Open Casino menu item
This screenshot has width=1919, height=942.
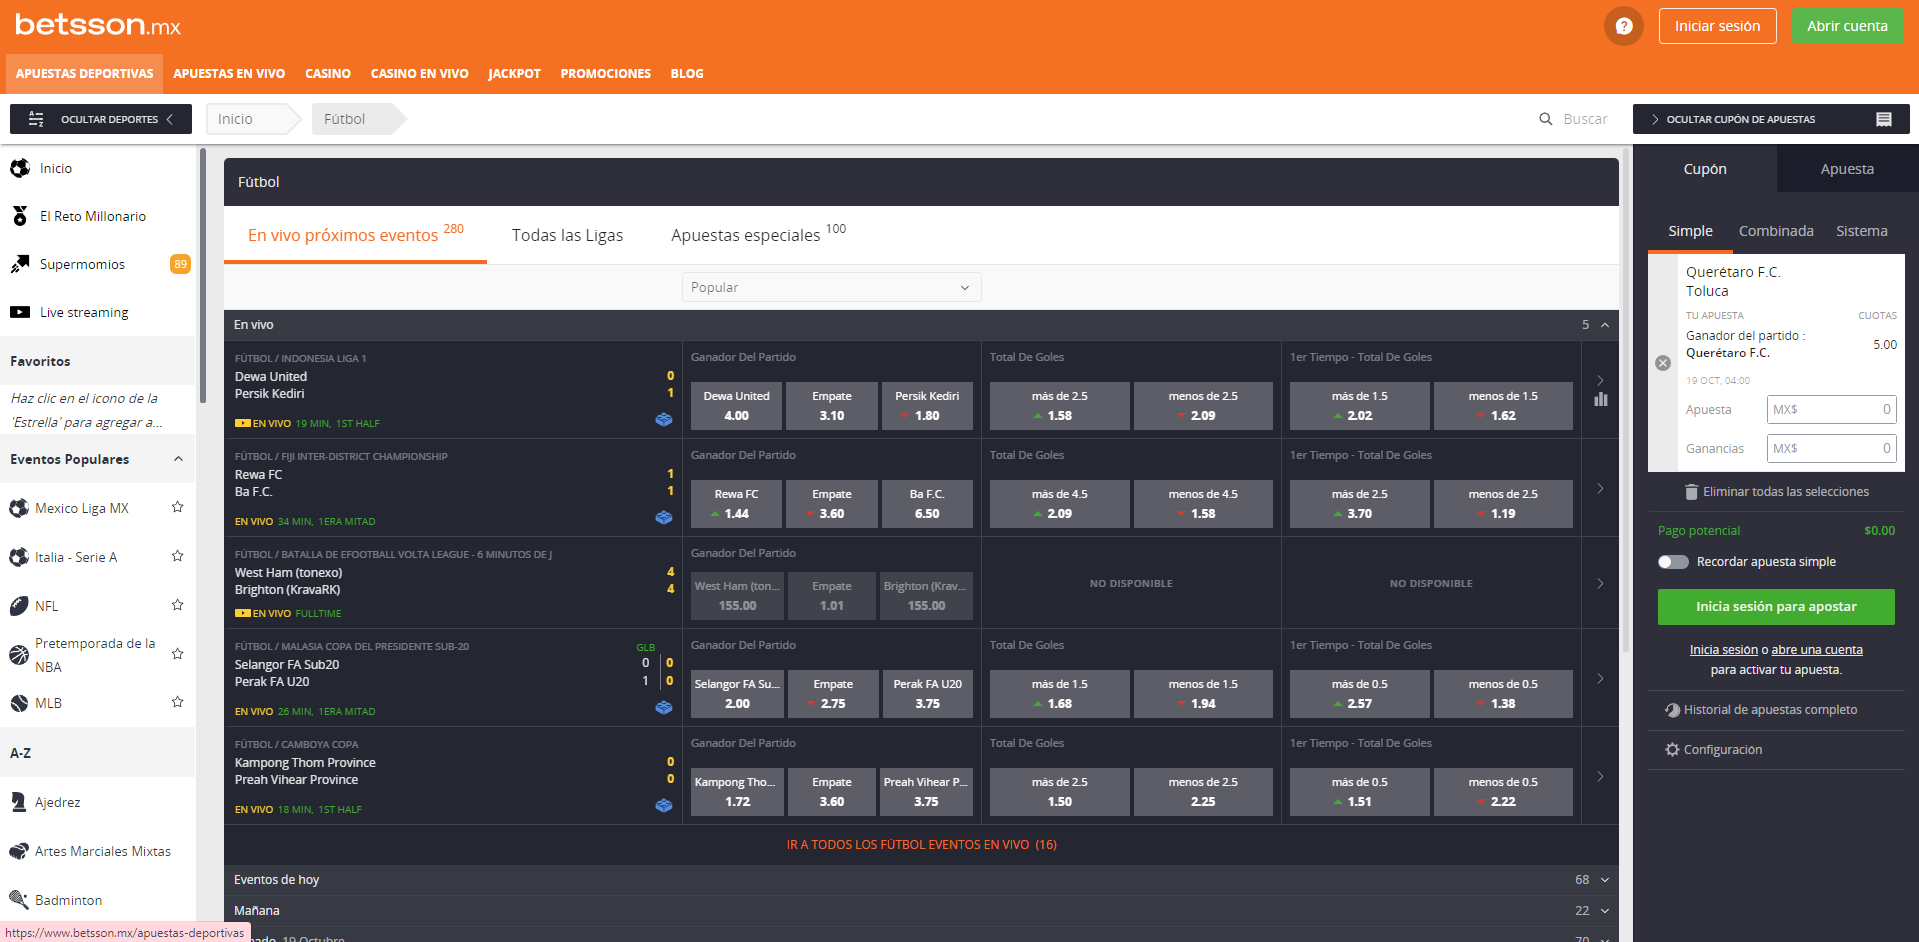coord(328,74)
